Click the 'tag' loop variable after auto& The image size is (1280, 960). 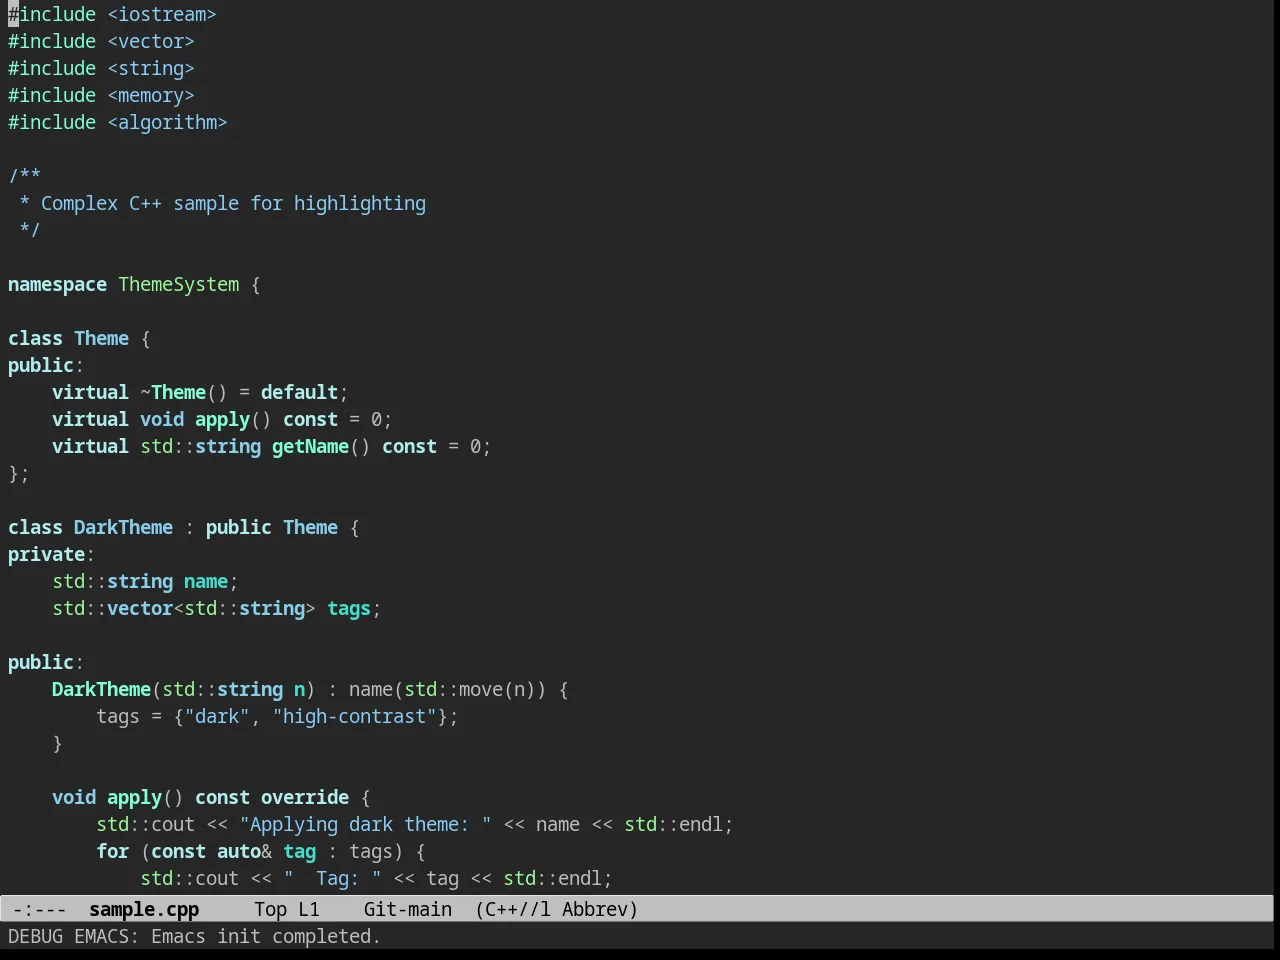pos(299,851)
